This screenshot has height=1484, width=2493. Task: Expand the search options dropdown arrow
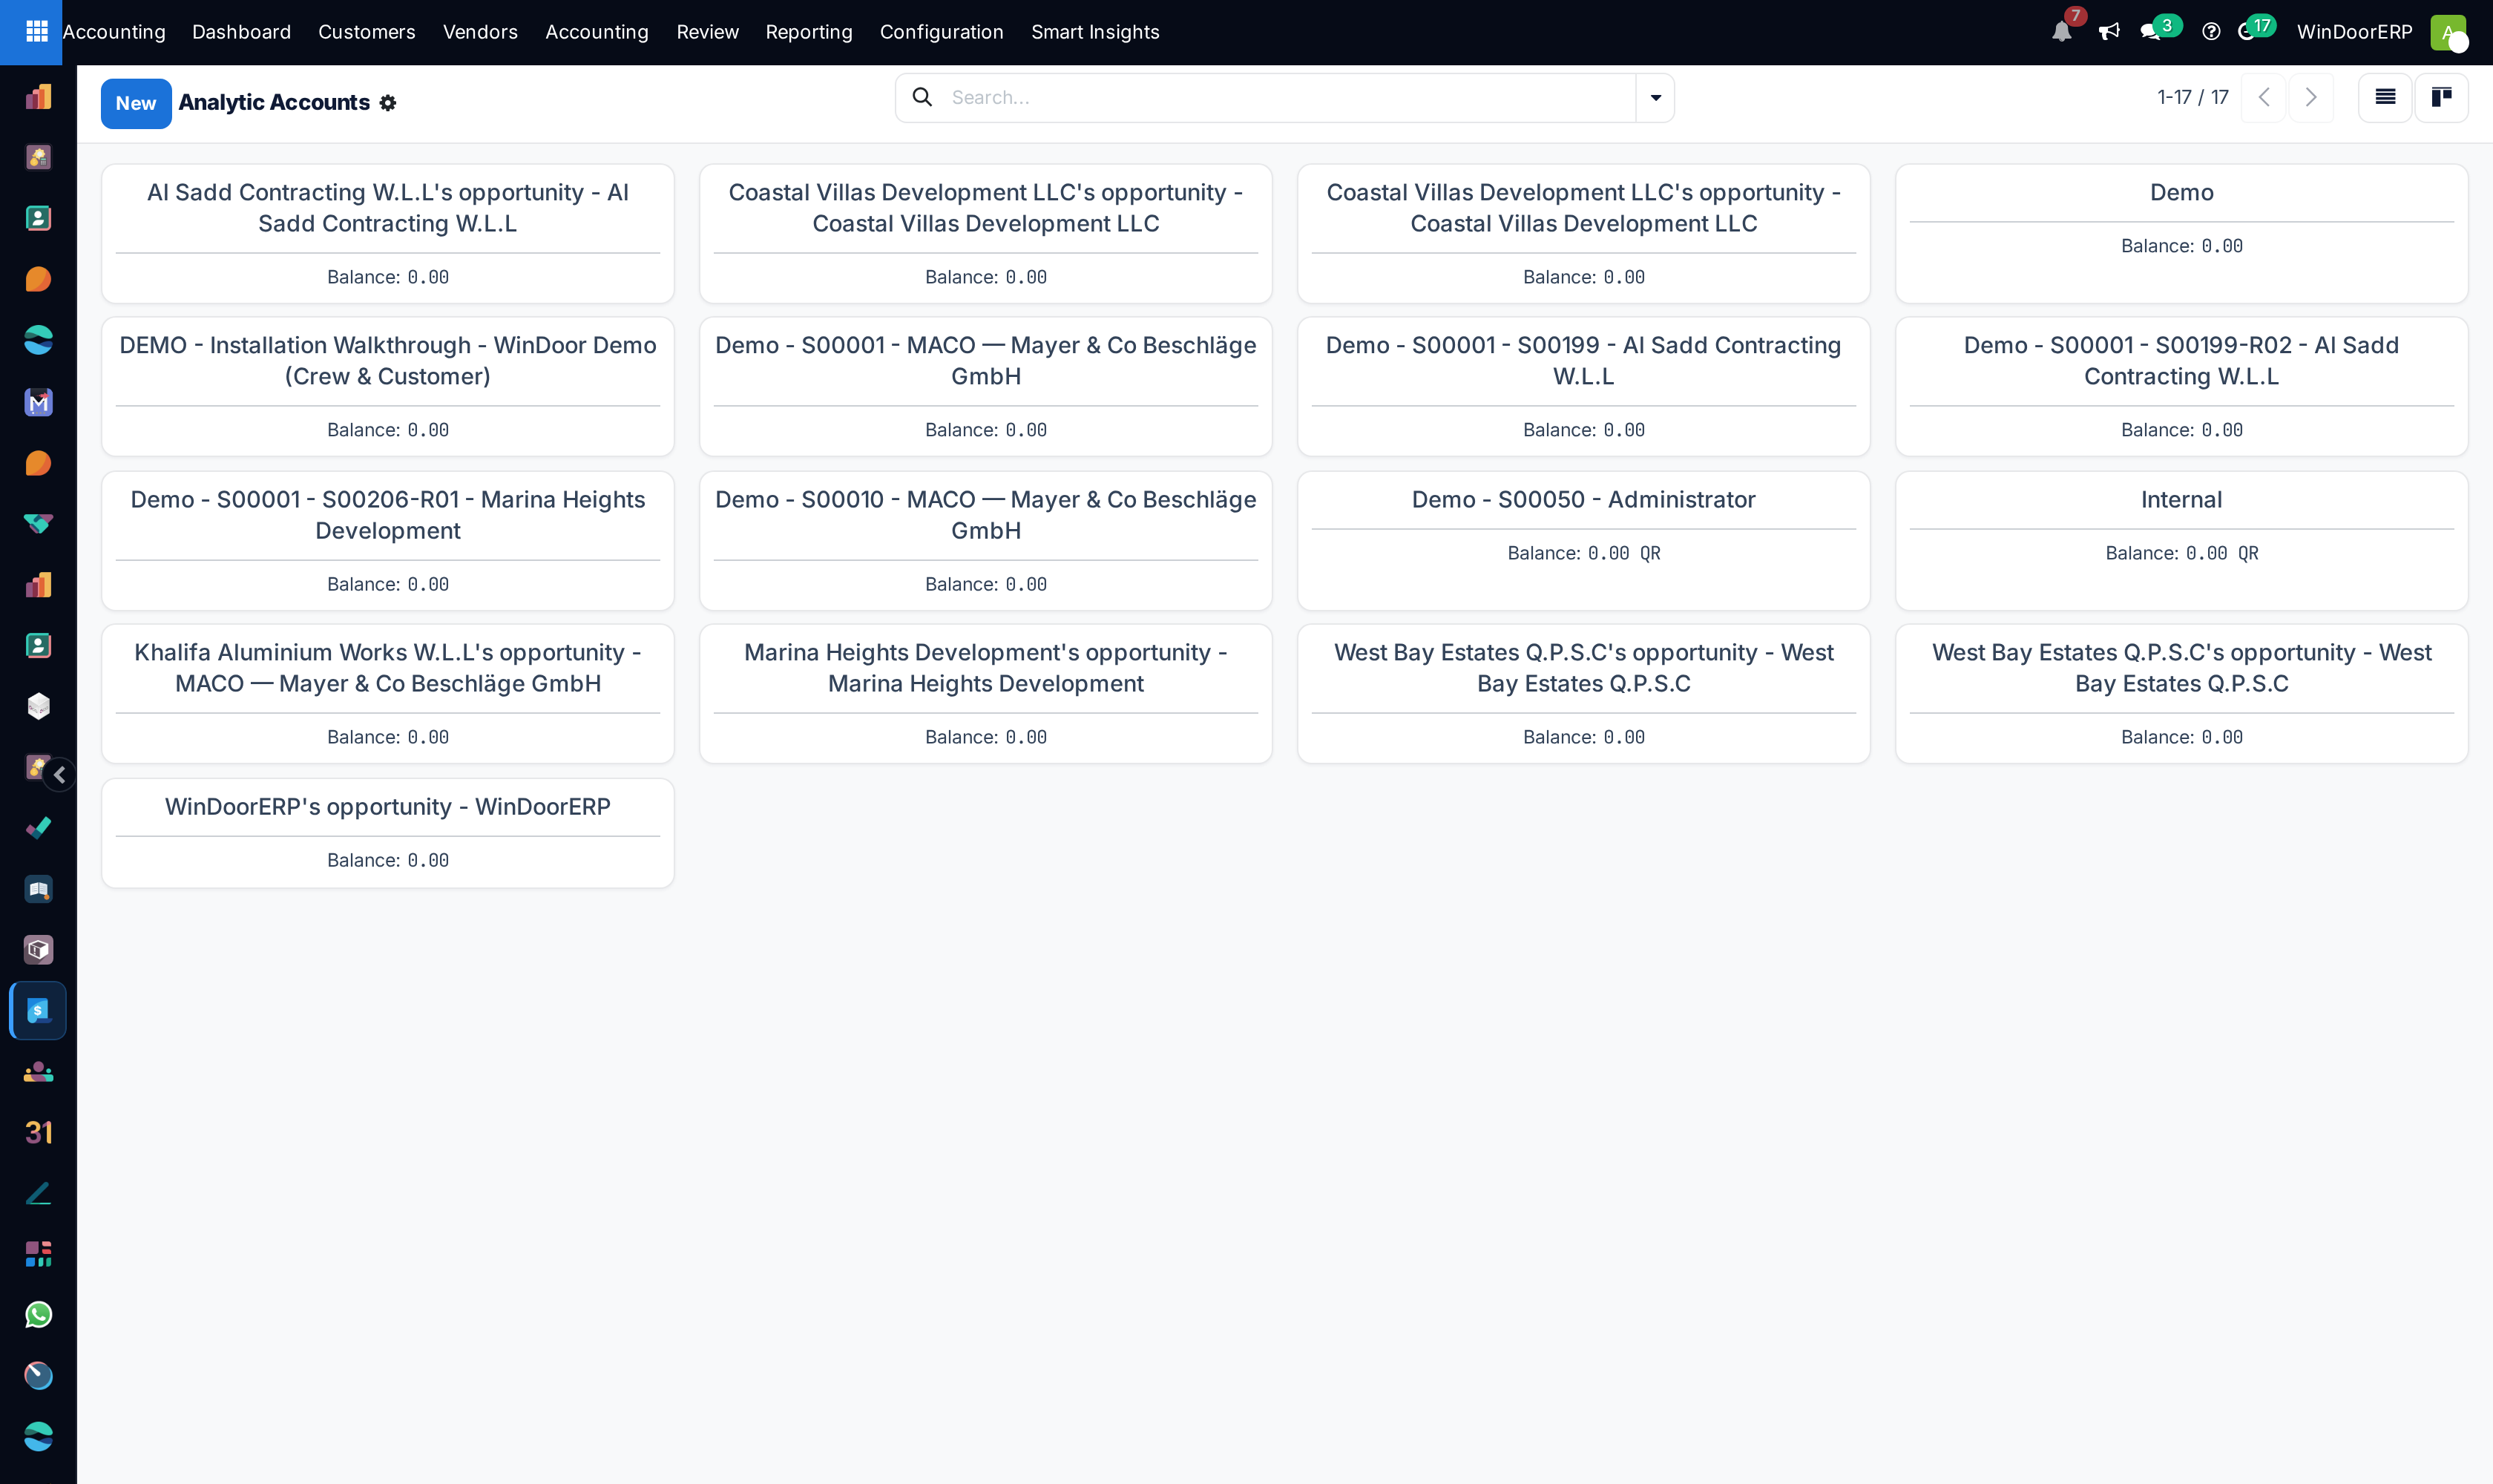tap(1655, 97)
